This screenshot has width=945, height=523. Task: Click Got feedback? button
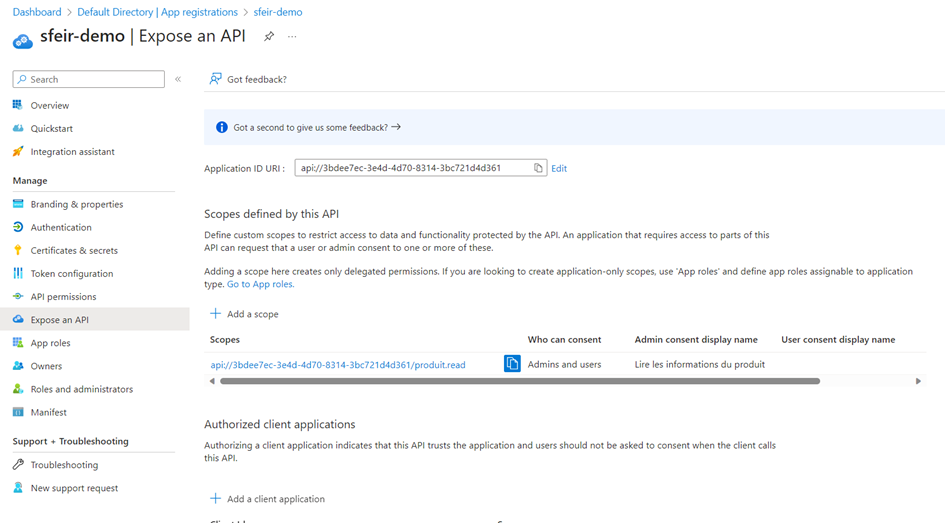pyautogui.click(x=248, y=79)
